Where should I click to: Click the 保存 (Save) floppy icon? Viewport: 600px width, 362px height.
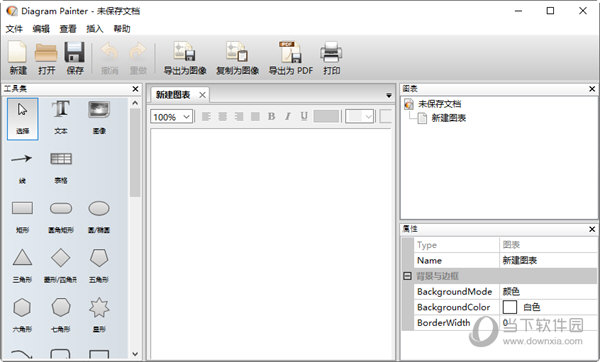[x=74, y=52]
